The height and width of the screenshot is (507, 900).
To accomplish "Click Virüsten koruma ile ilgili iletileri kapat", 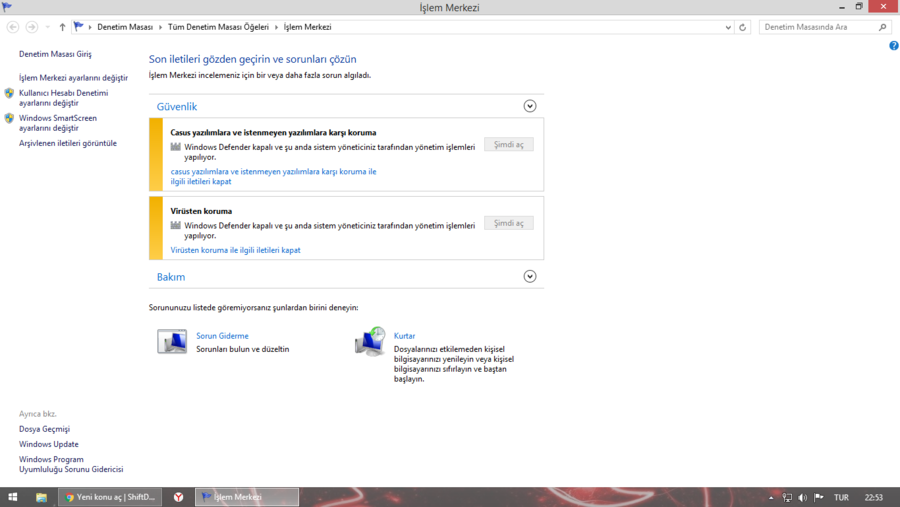I will coord(235,250).
